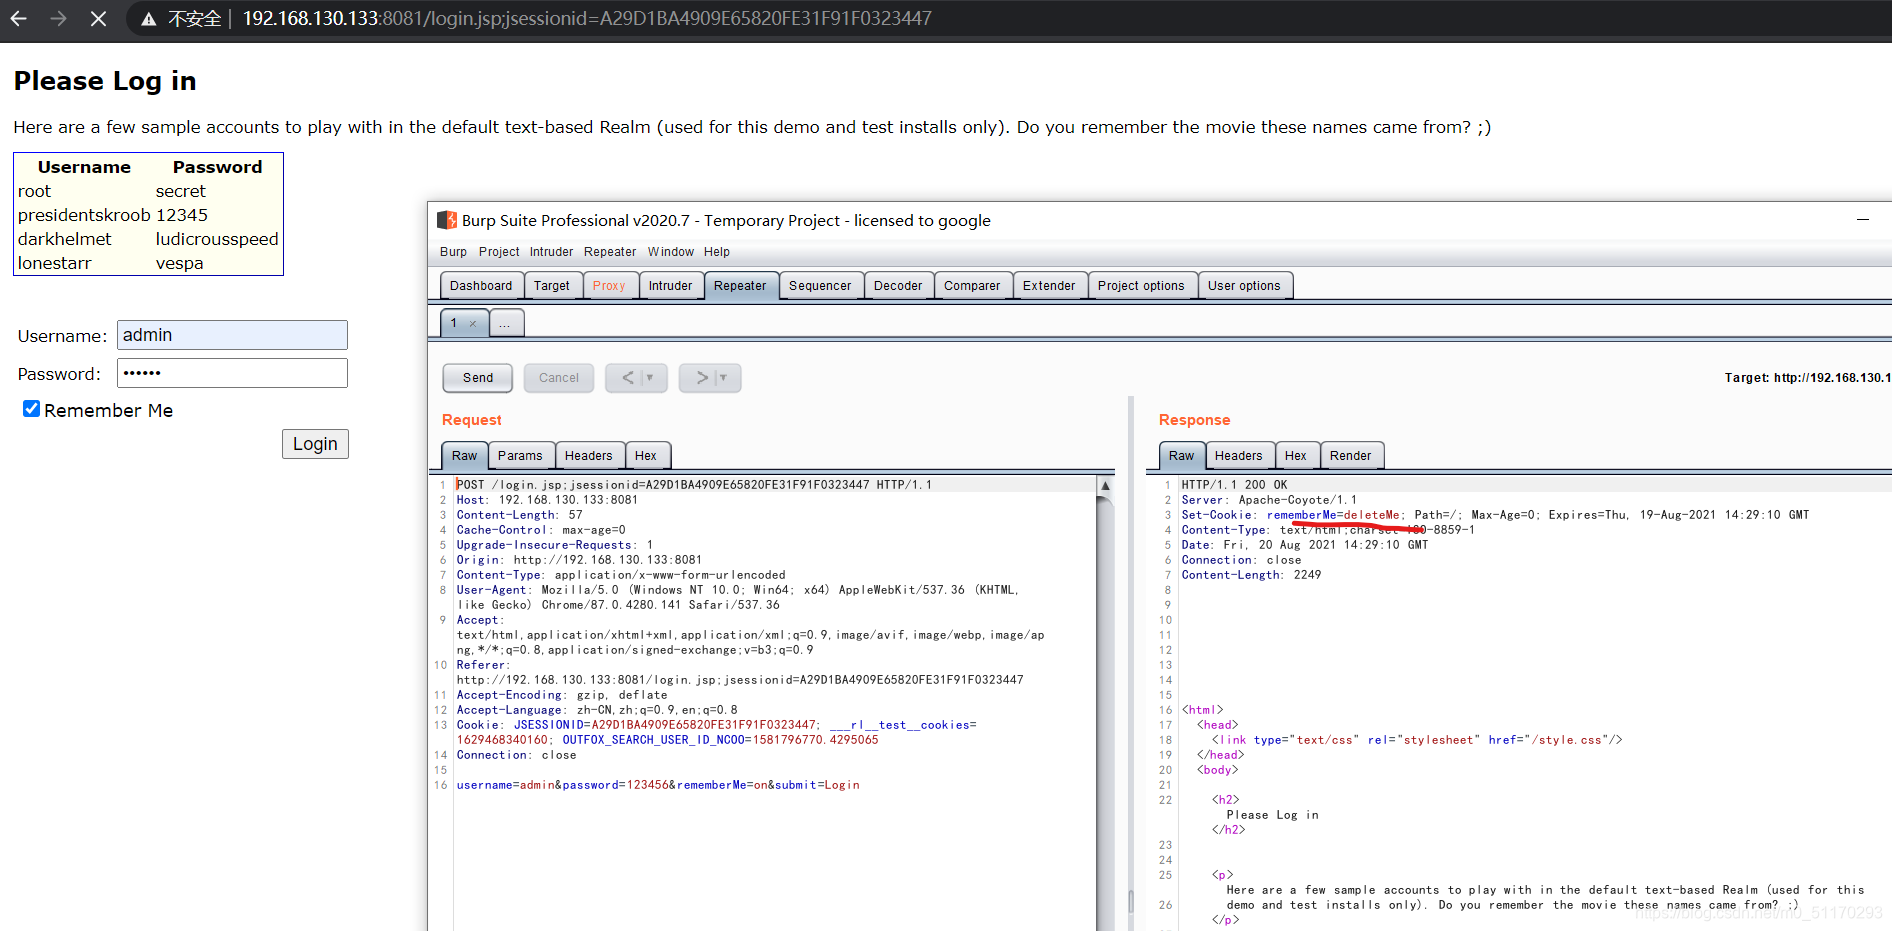Click the Set-Cookie rememberMe=deleteMe response line
1892x931 pixels.
point(1495,515)
